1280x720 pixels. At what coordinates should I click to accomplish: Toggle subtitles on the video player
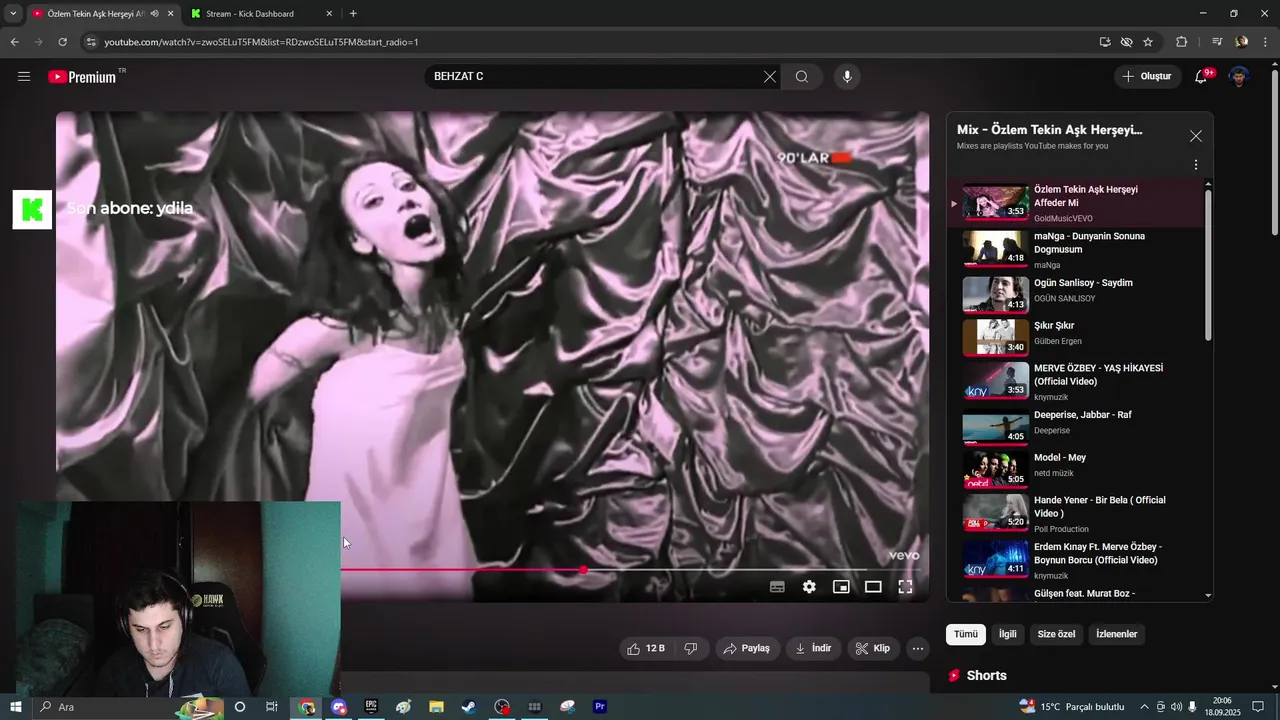pos(777,587)
